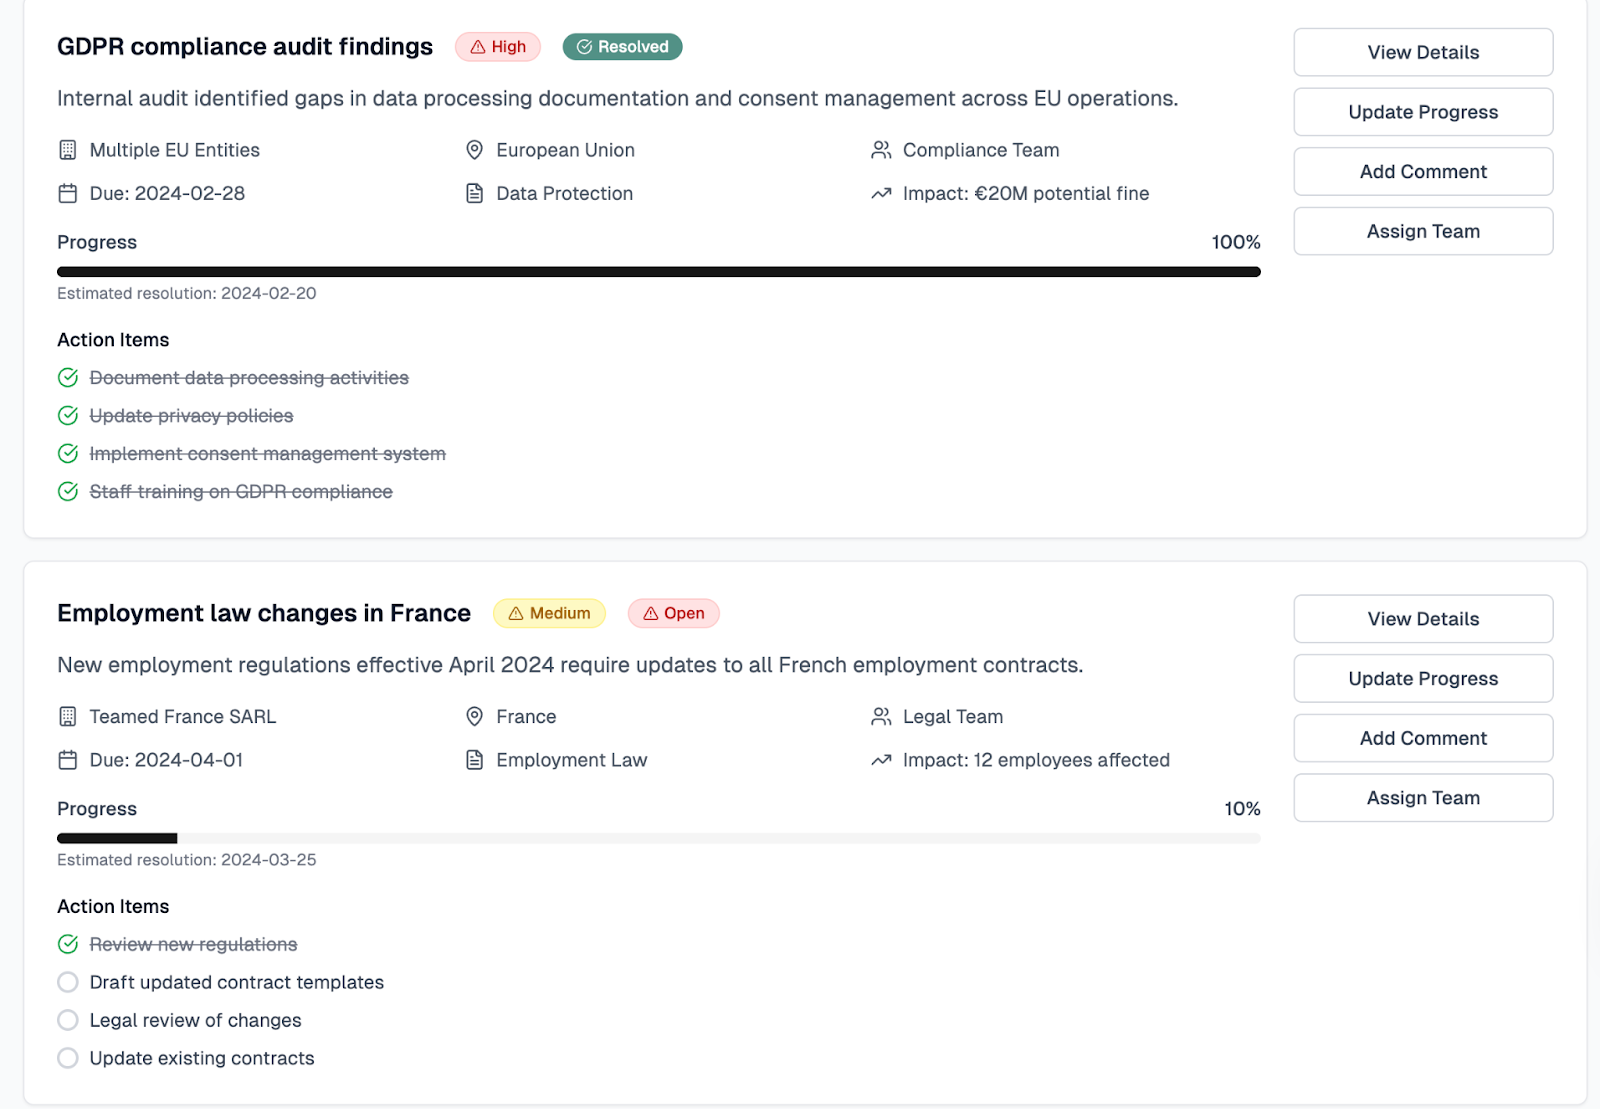The width and height of the screenshot is (1600, 1109).
Task: Mark Legal review of changes as complete
Action: pyautogui.click(x=67, y=1020)
